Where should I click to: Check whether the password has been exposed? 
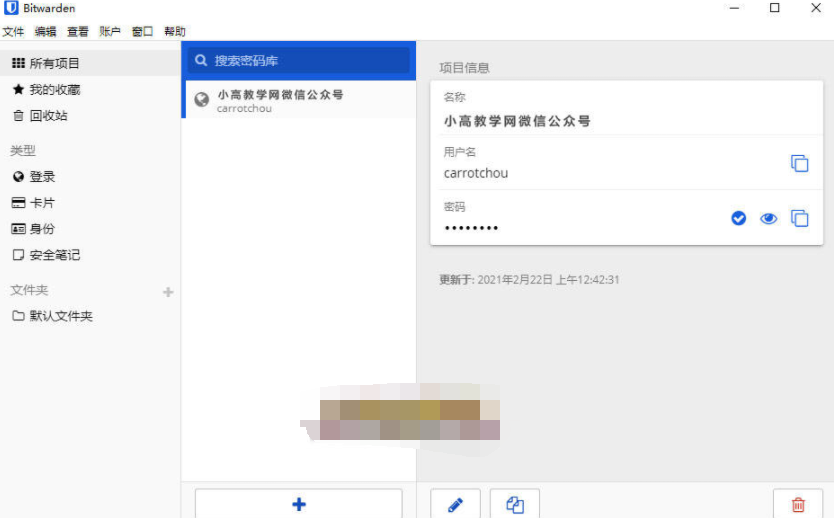[x=738, y=218]
